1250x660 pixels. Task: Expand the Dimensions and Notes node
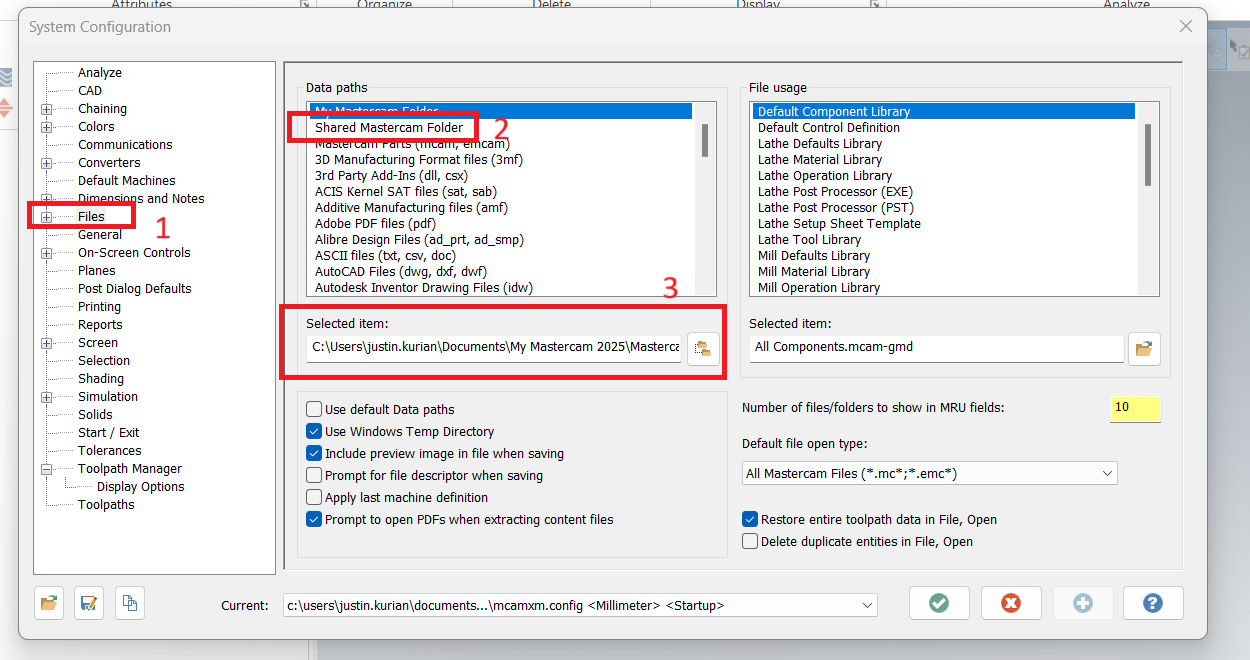[x=46, y=199]
